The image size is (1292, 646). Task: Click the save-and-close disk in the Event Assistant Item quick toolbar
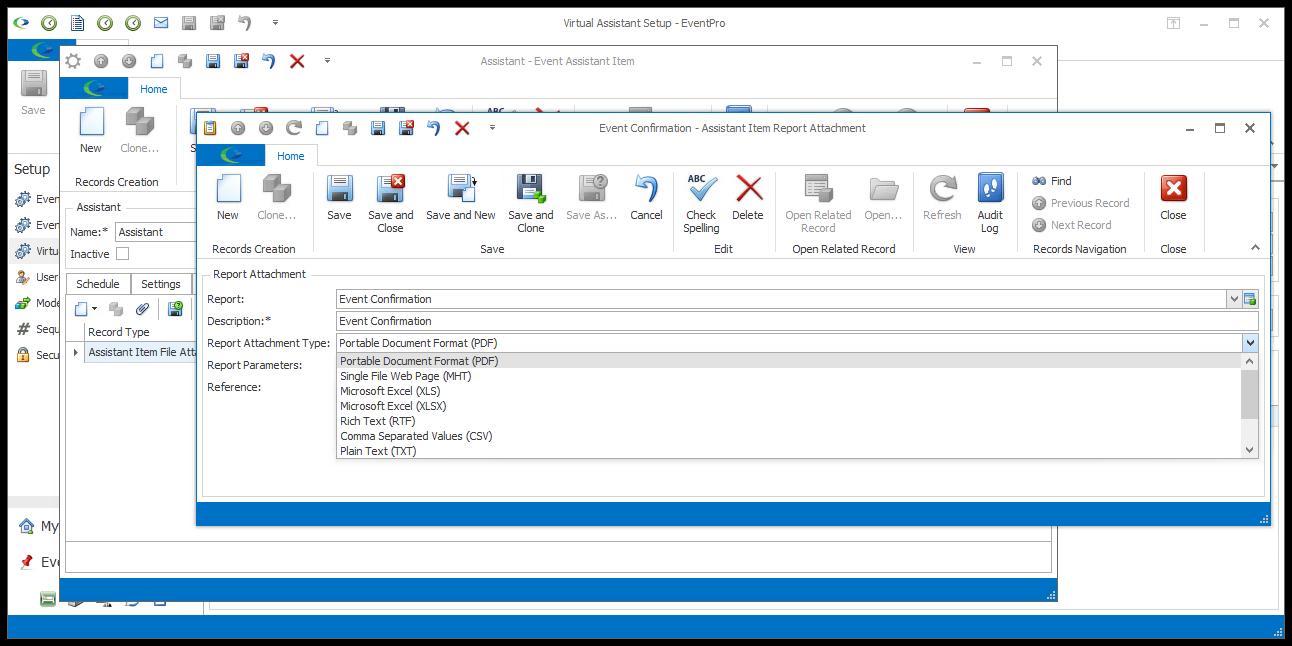(241, 61)
